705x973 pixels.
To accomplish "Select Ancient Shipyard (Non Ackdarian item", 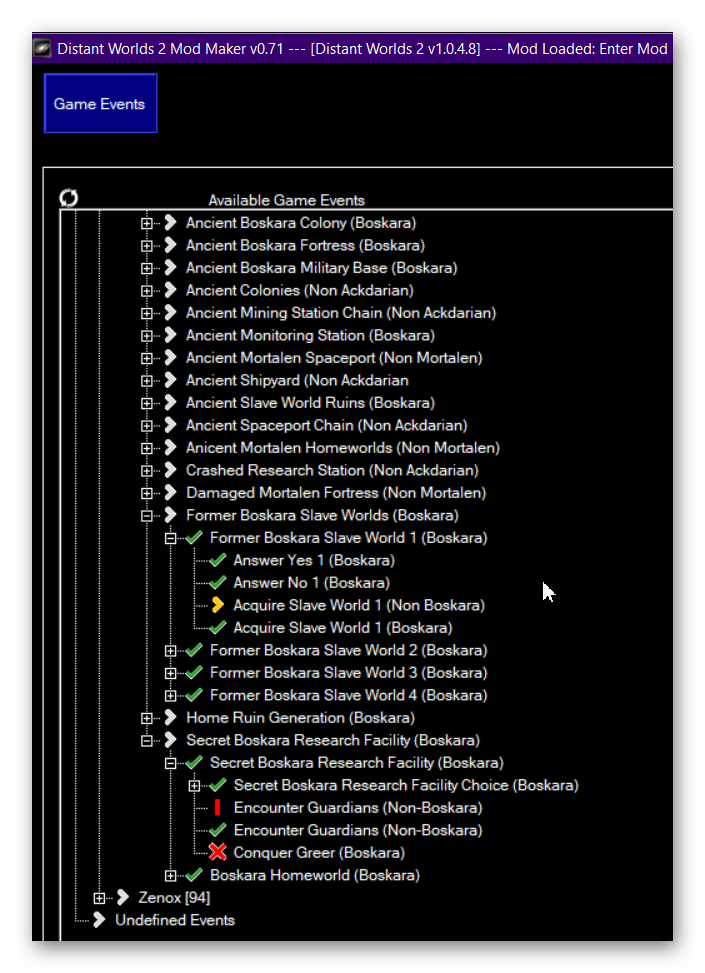I will click(x=297, y=380).
